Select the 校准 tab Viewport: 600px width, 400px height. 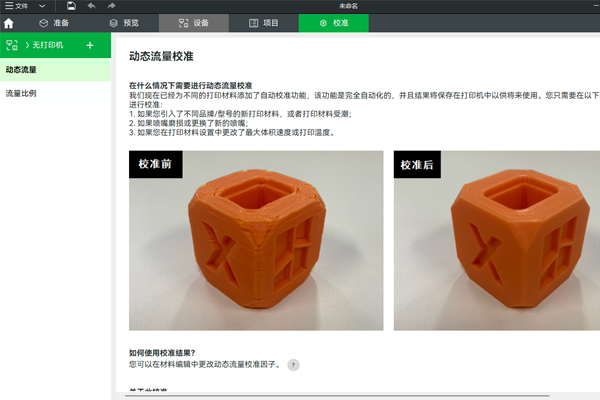[334, 22]
